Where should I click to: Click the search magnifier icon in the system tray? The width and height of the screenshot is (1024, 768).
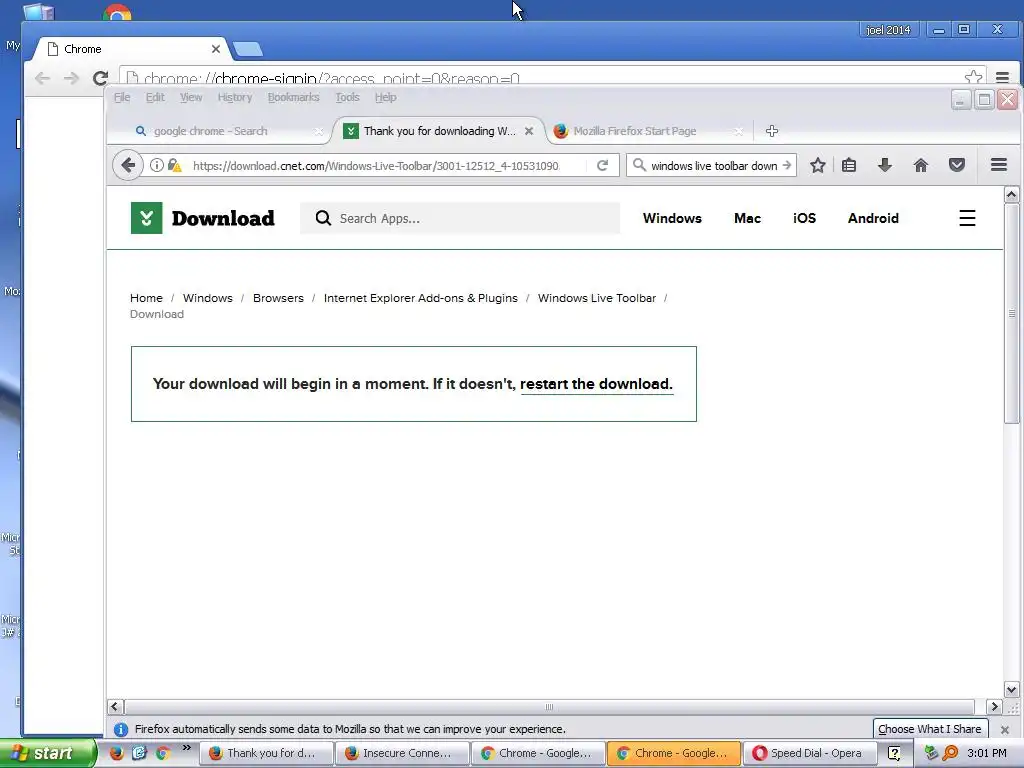[950, 753]
